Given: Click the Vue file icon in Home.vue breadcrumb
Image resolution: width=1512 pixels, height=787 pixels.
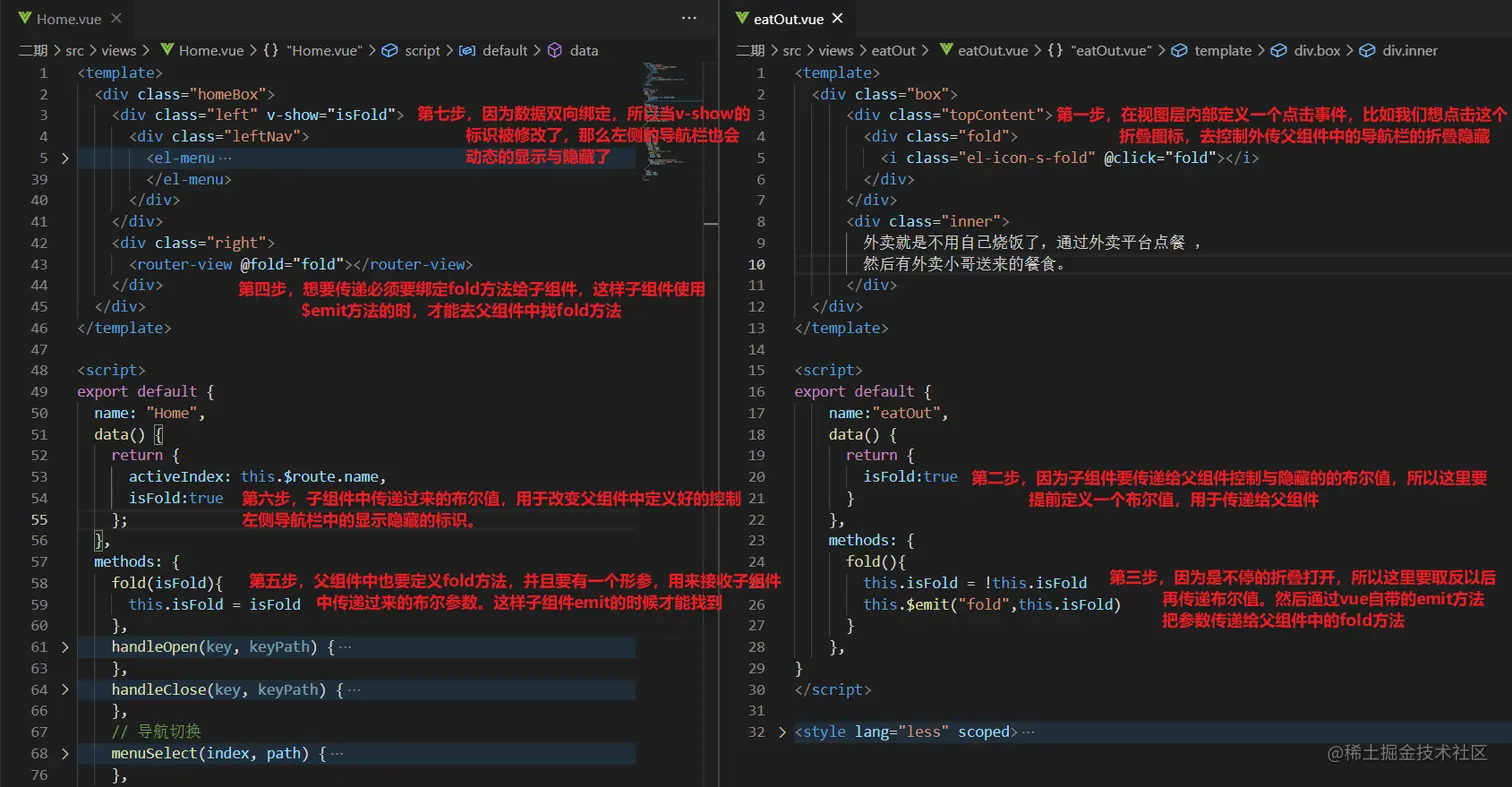Looking at the screenshot, I should 167,50.
